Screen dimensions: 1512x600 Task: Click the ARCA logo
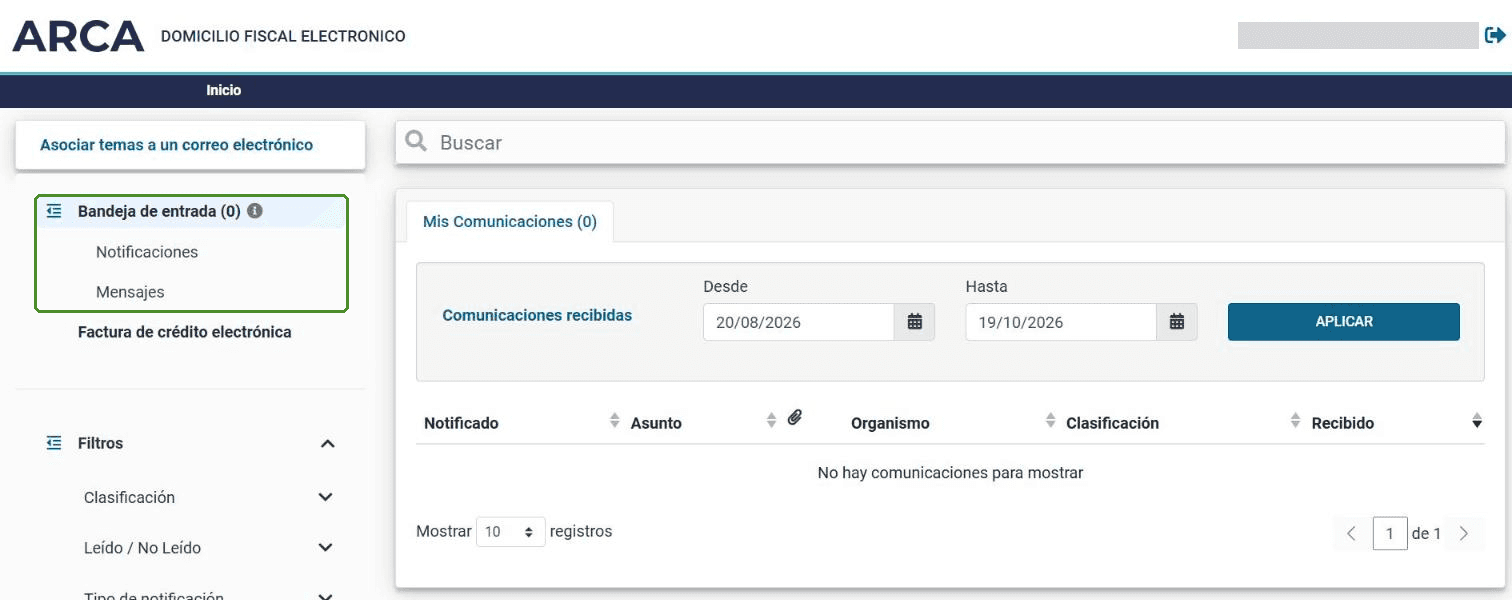pos(78,36)
